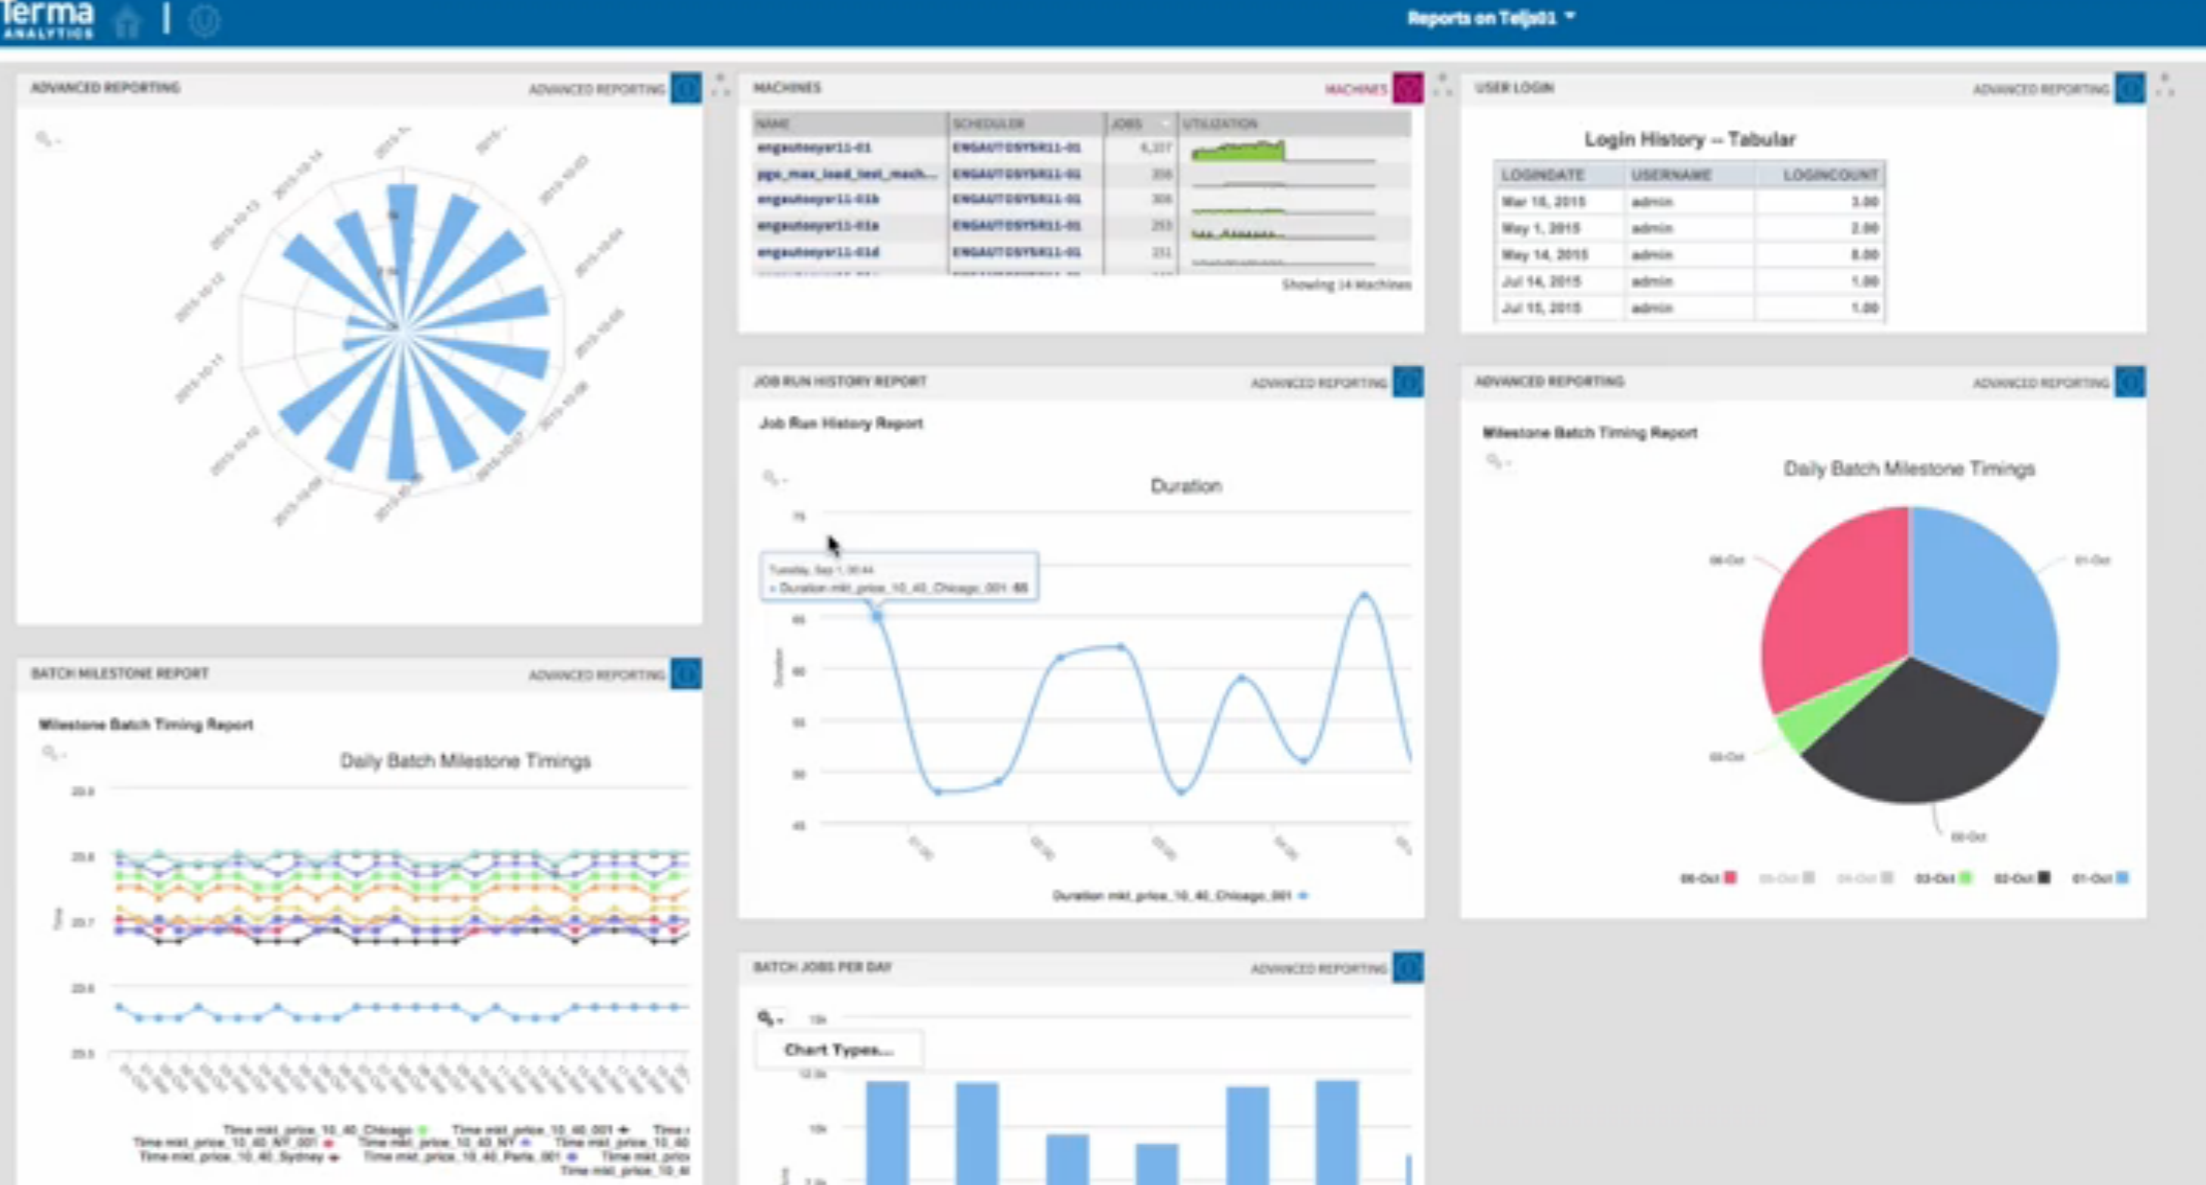Open the Reports on Teljs01 dropdown
Viewport: 2206px width, 1185px height.
[x=1490, y=18]
